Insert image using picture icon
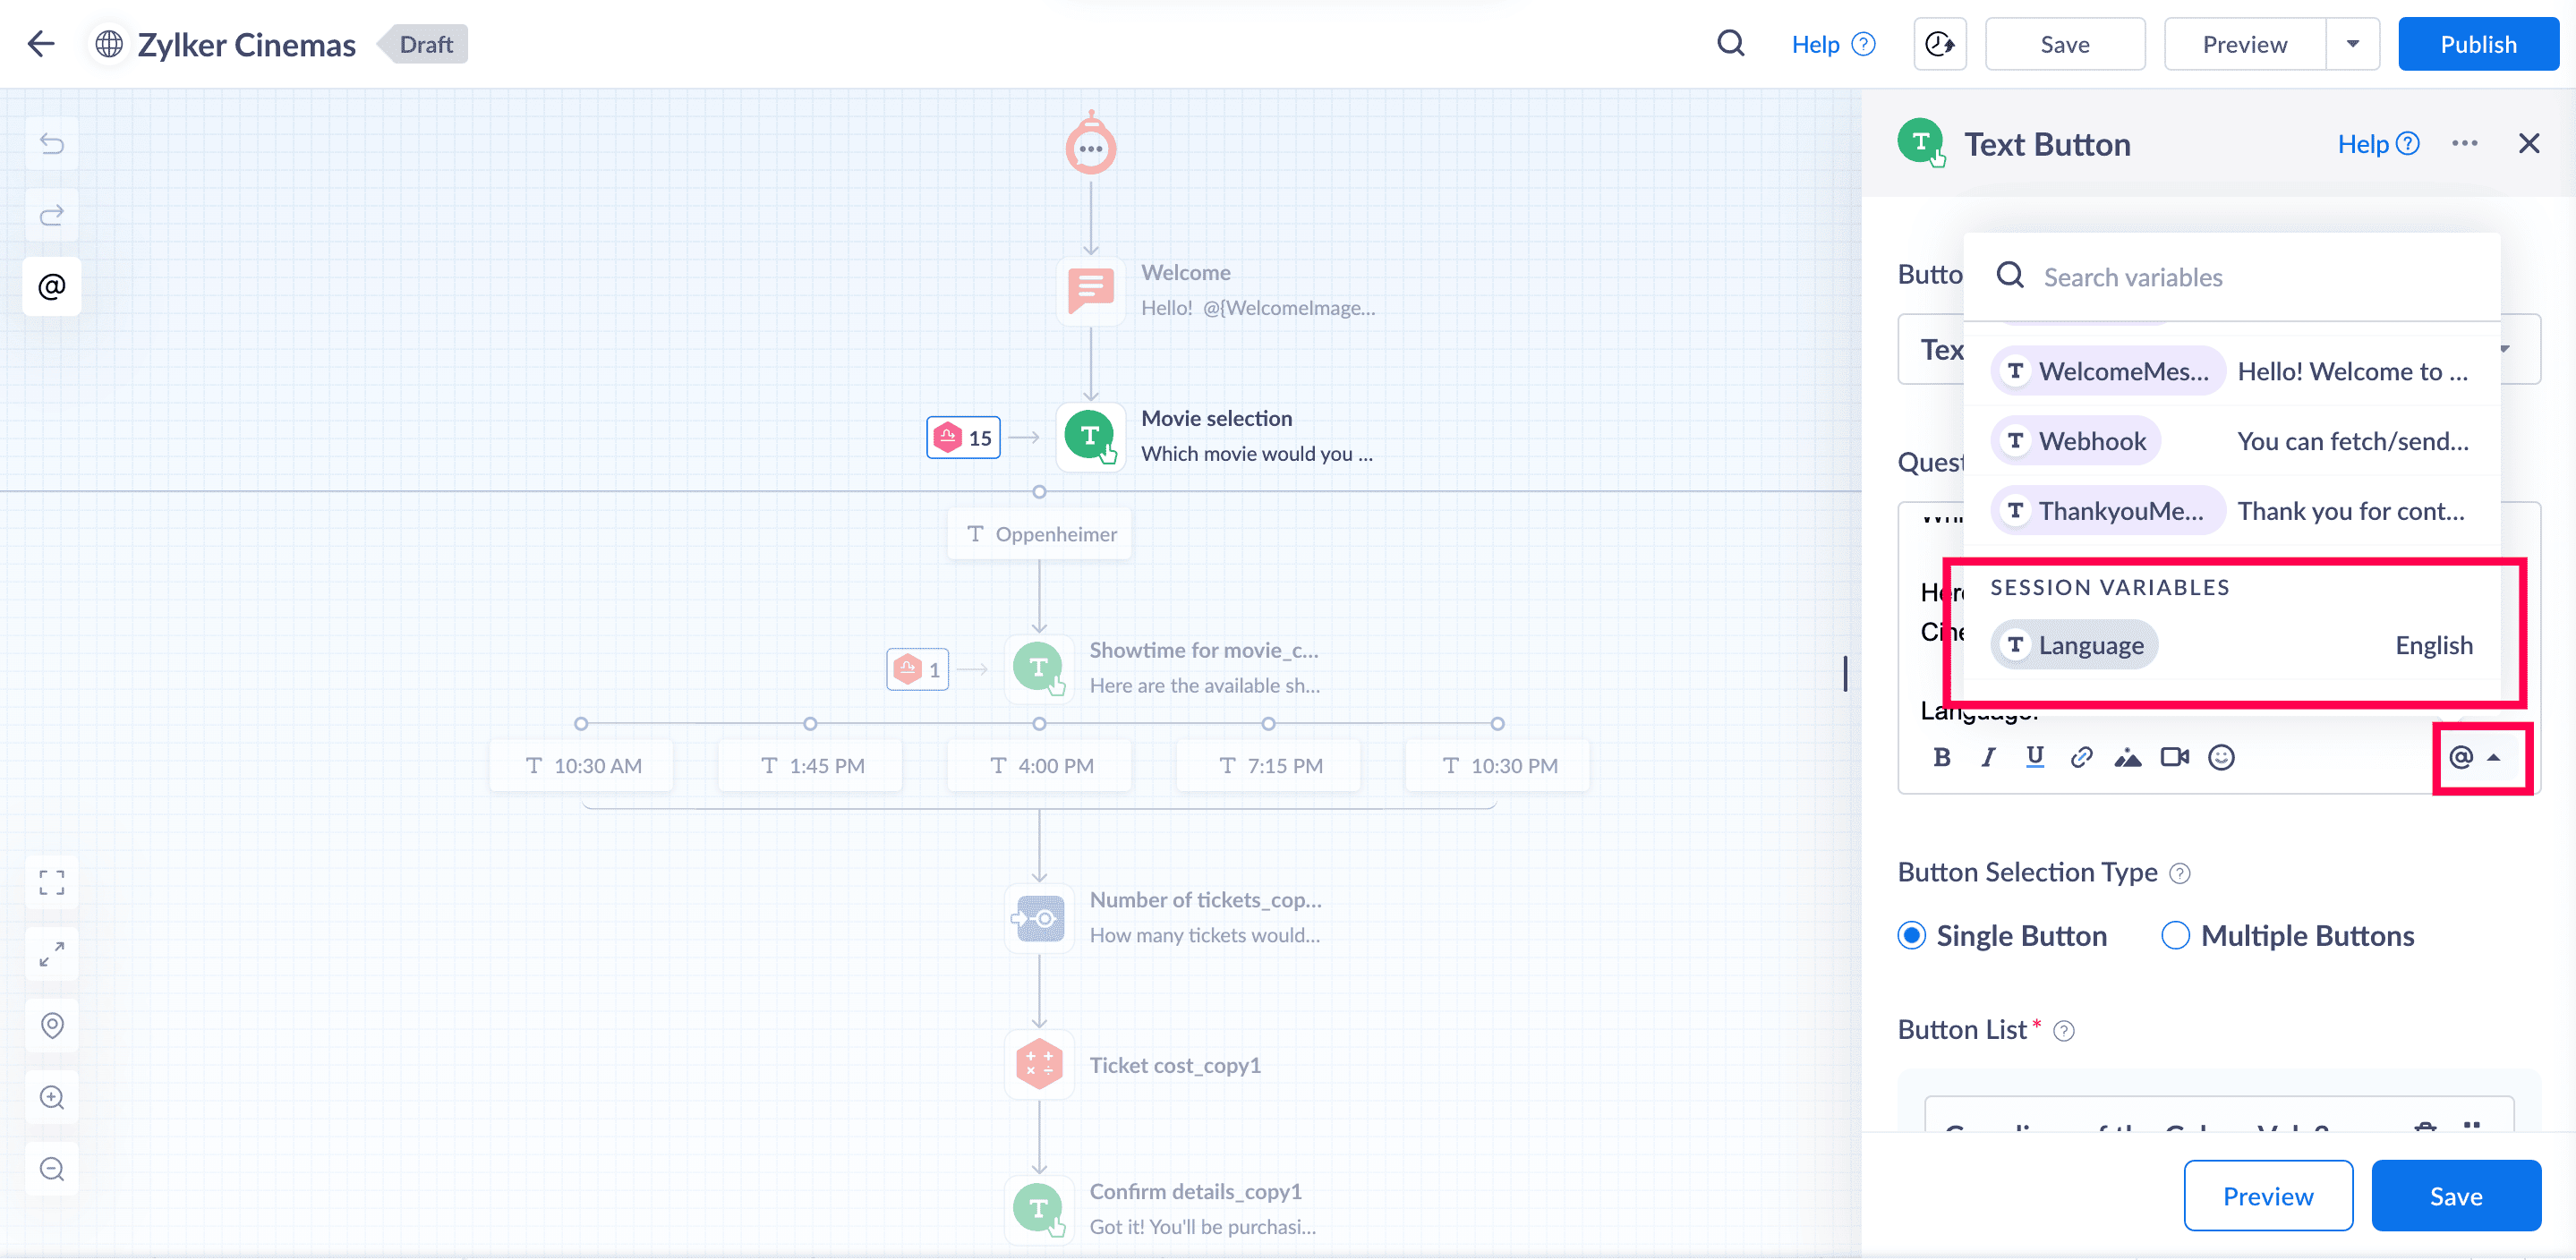2576x1260 pixels. [2127, 757]
